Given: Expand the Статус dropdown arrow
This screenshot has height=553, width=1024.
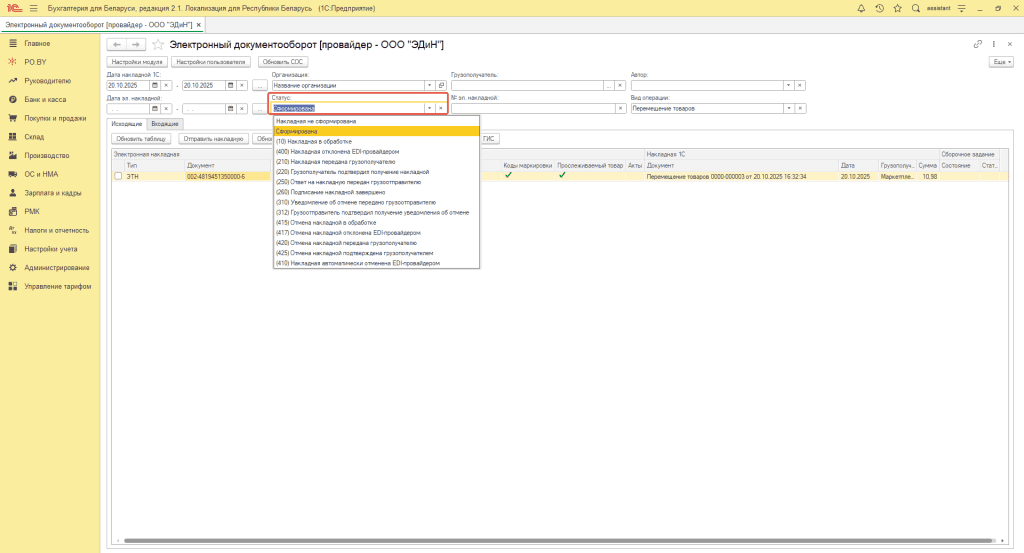Looking at the screenshot, I should pyautogui.click(x=429, y=108).
